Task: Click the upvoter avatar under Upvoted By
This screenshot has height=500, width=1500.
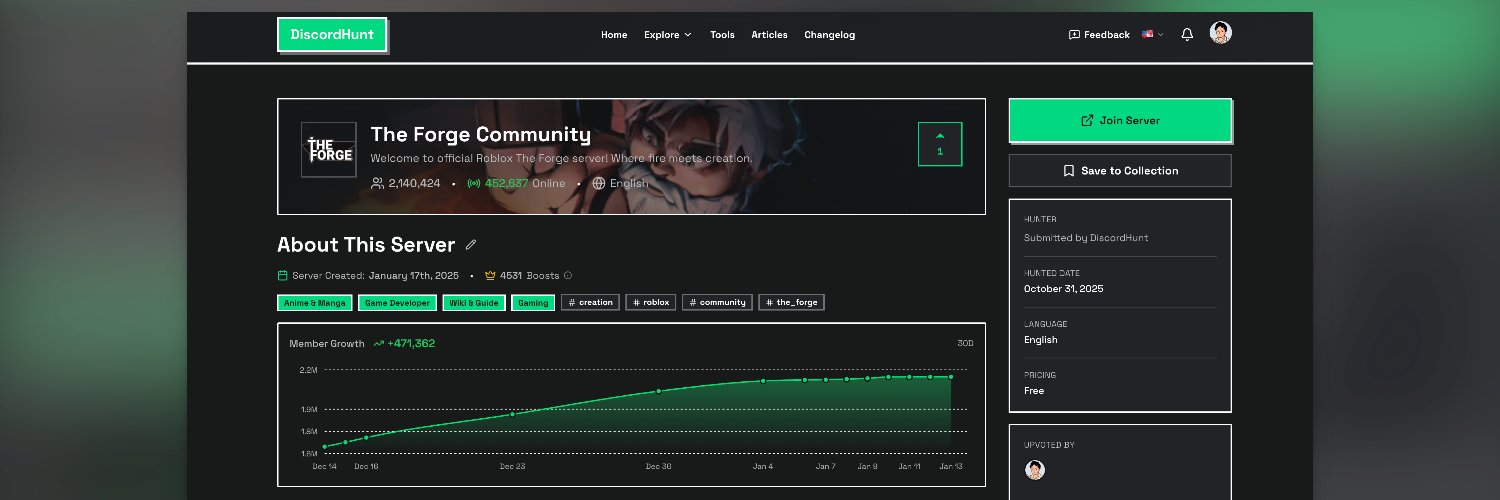Action: point(1035,470)
